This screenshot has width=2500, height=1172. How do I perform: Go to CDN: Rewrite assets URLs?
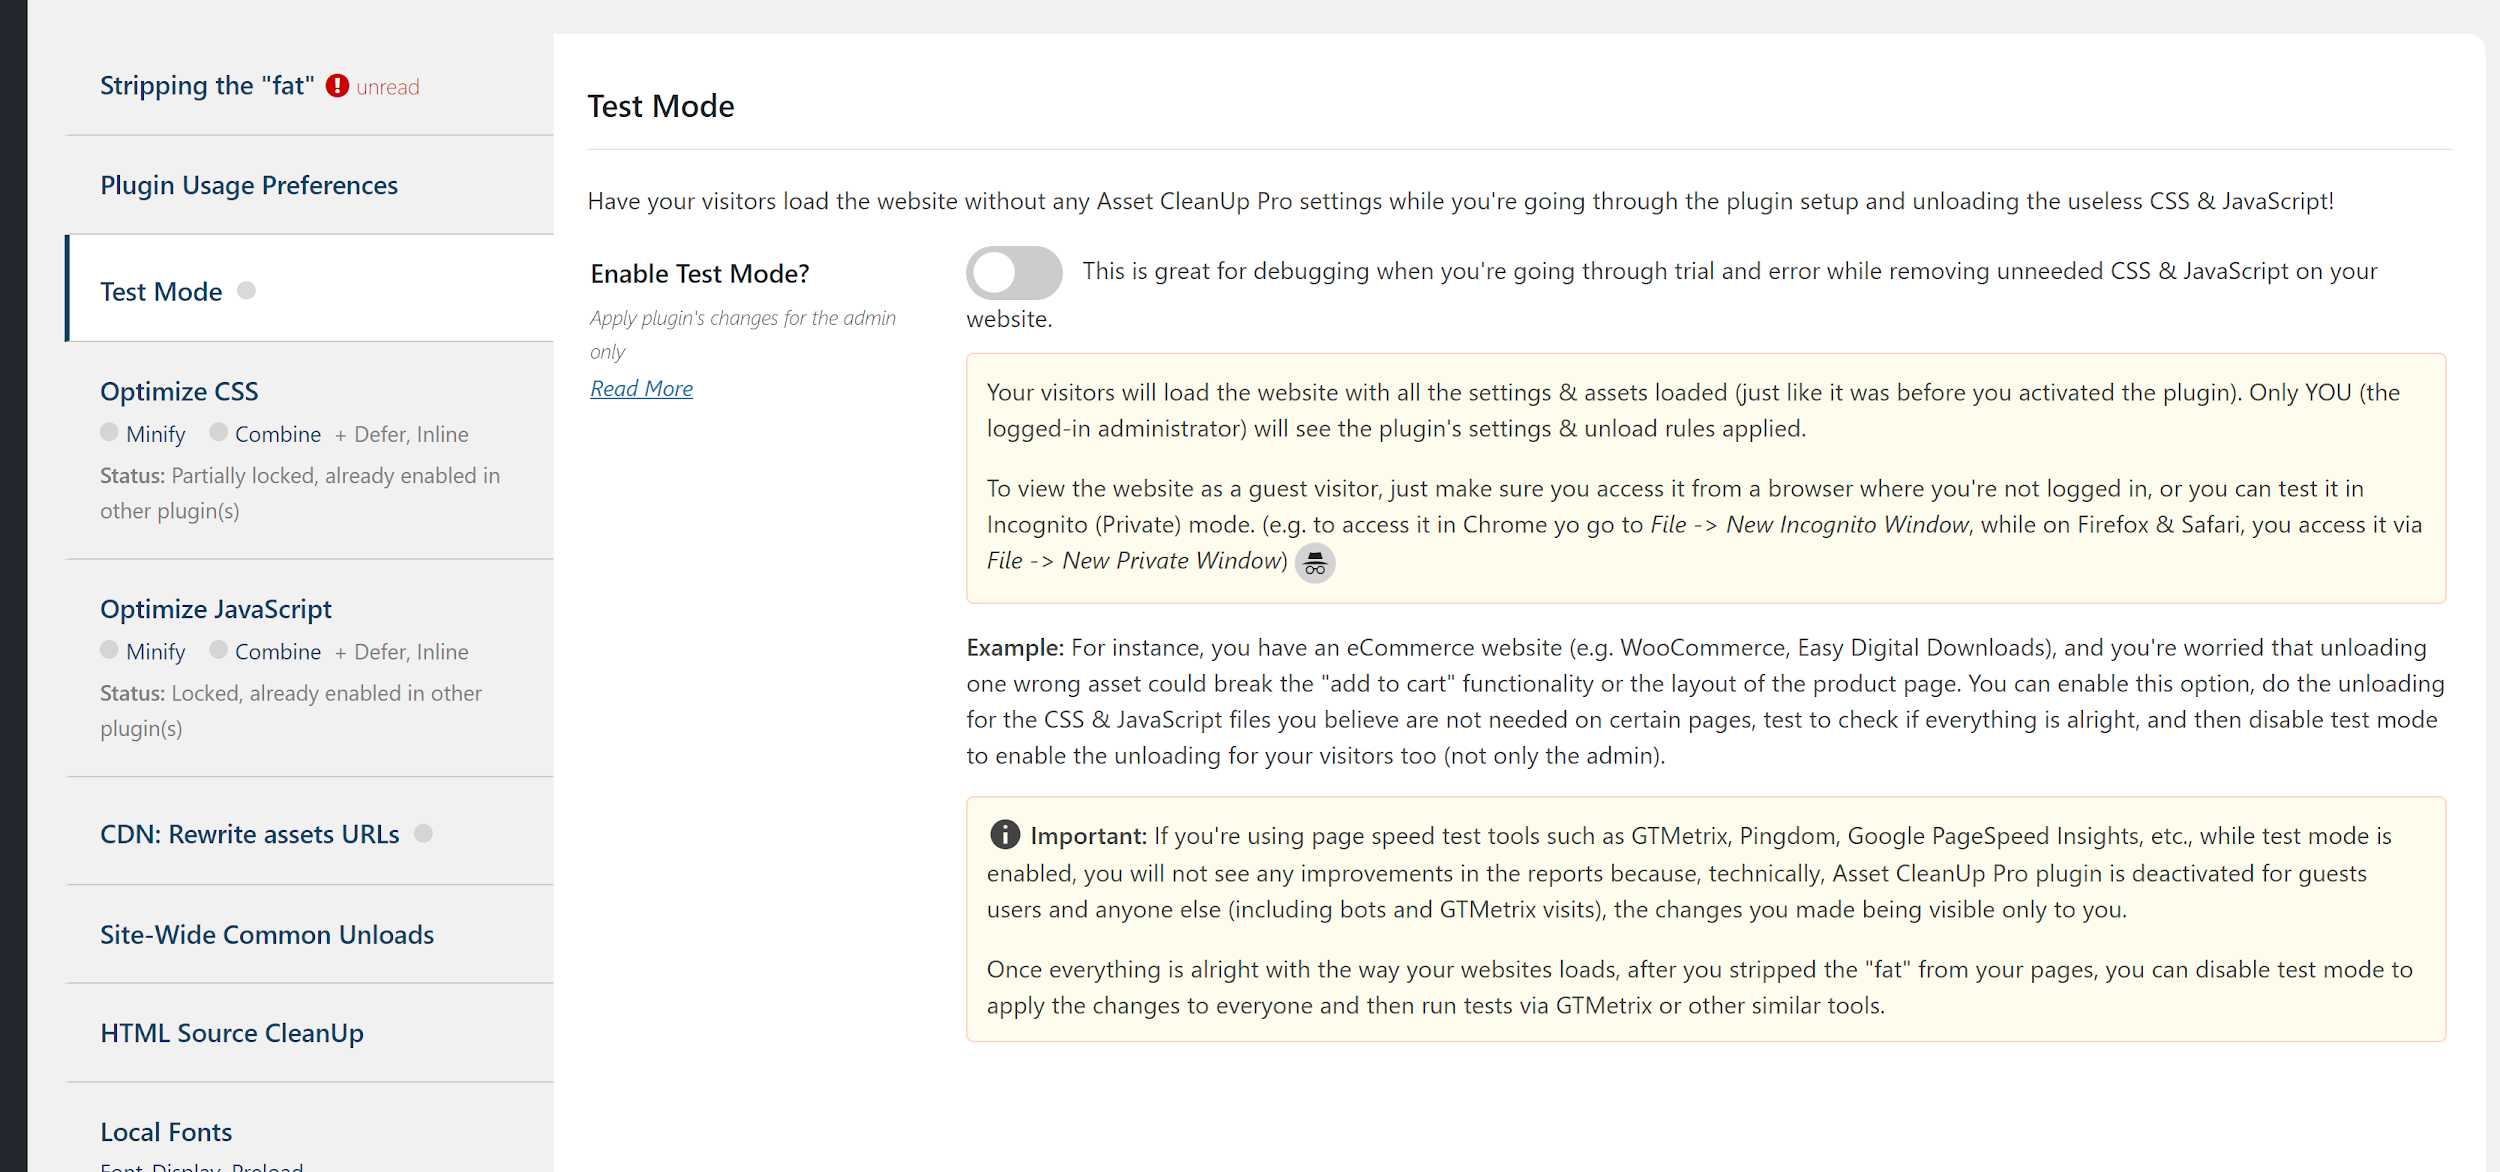(250, 834)
